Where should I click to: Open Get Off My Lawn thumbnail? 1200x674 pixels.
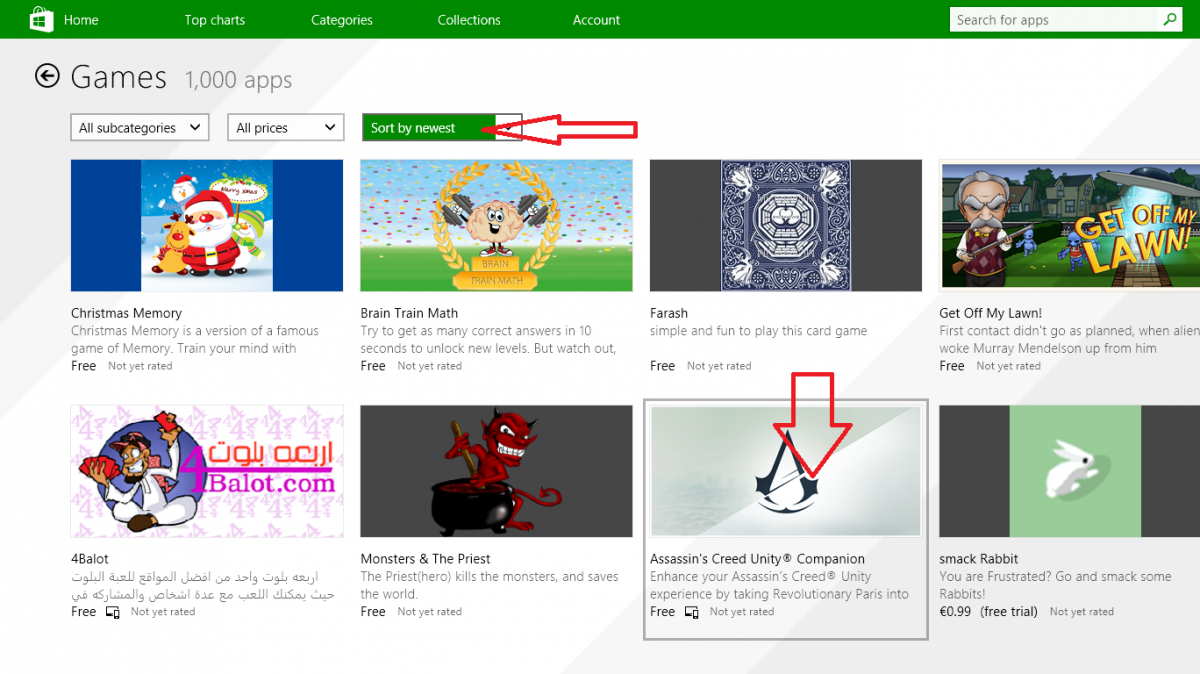(1069, 225)
